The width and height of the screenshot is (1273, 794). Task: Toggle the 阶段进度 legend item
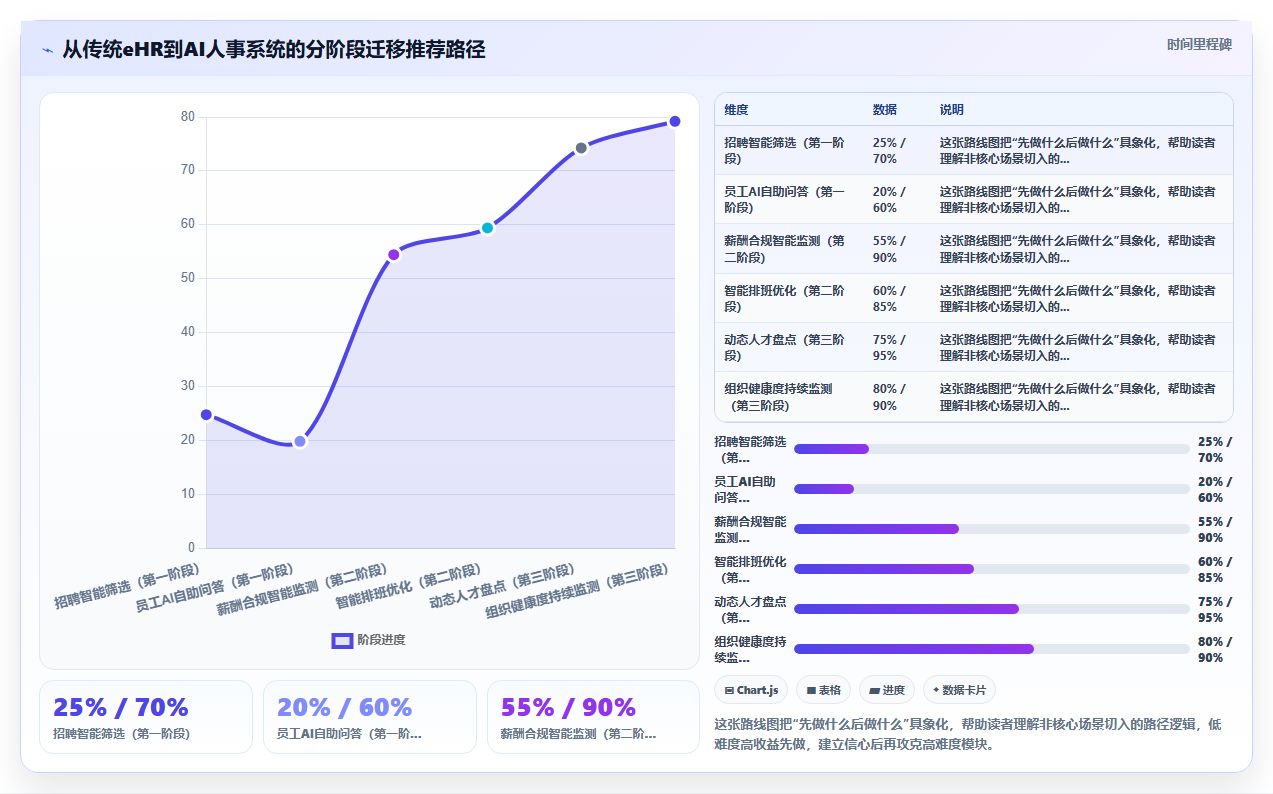pos(369,640)
